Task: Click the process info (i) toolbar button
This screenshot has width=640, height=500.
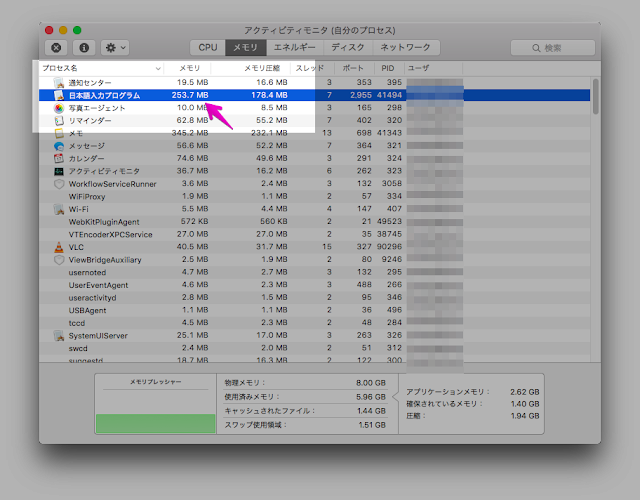Action: coord(84,47)
